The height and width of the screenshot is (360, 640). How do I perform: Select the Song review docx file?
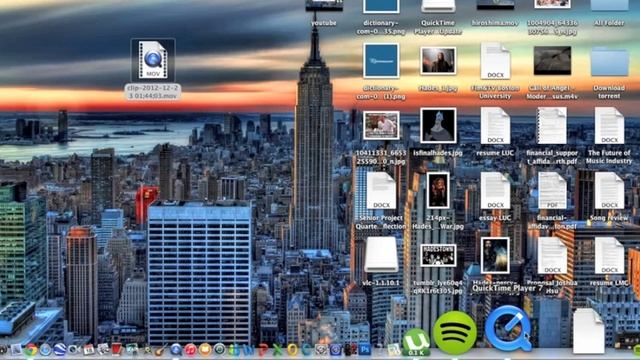point(609,190)
